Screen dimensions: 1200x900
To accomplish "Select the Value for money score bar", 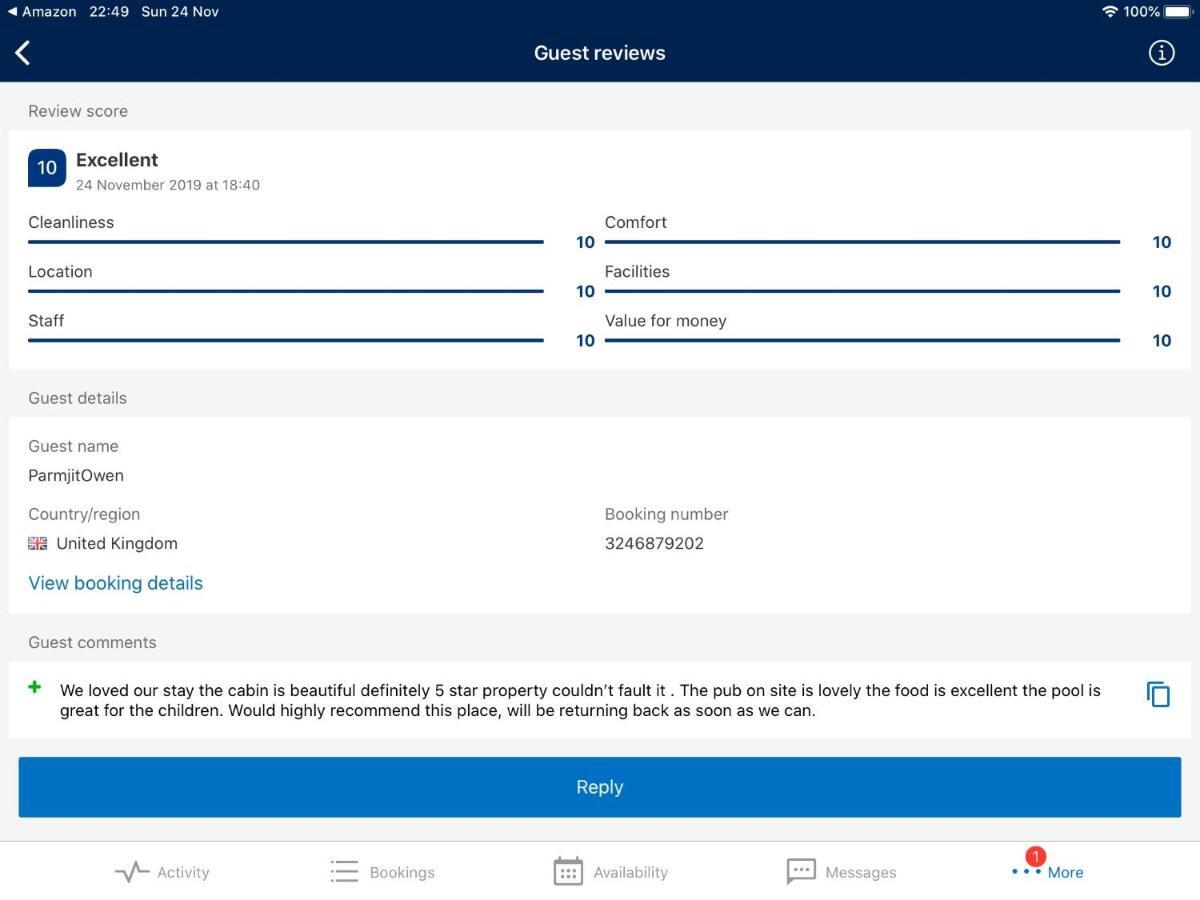I will coord(862,340).
